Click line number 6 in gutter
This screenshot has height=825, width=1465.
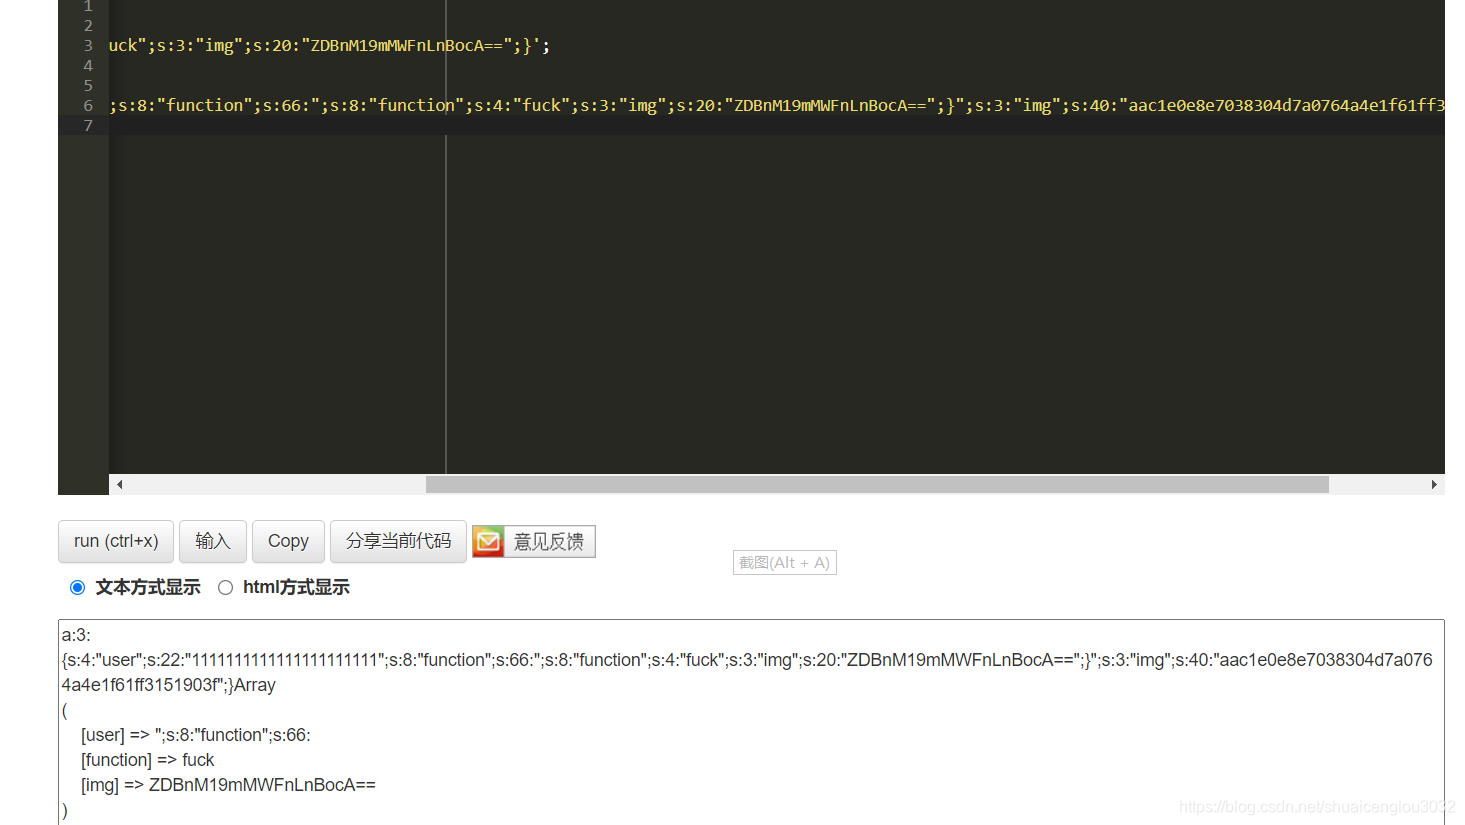(88, 105)
